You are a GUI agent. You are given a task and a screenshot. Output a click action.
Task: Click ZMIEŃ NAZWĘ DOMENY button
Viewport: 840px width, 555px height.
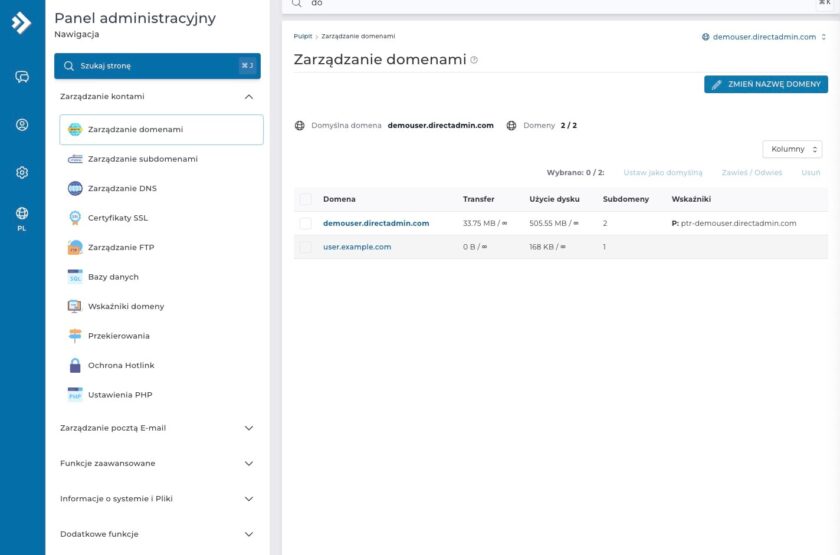766,84
